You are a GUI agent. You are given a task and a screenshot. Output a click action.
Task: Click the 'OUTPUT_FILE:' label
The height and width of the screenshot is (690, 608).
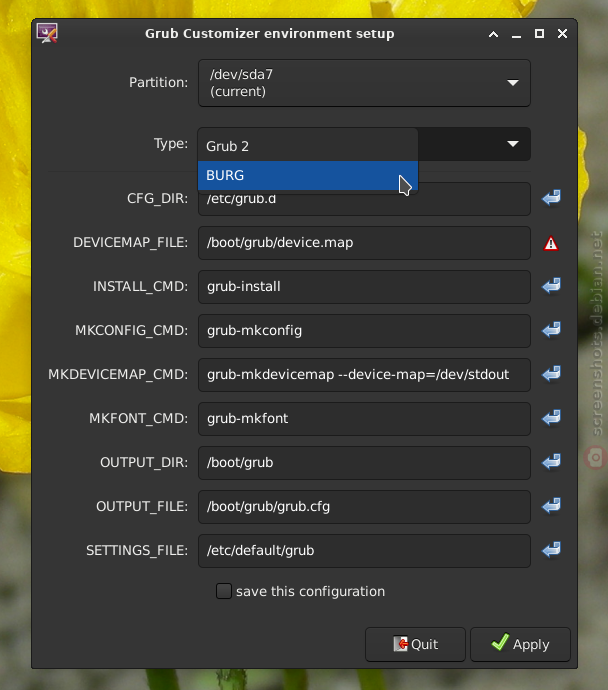[x=142, y=506]
